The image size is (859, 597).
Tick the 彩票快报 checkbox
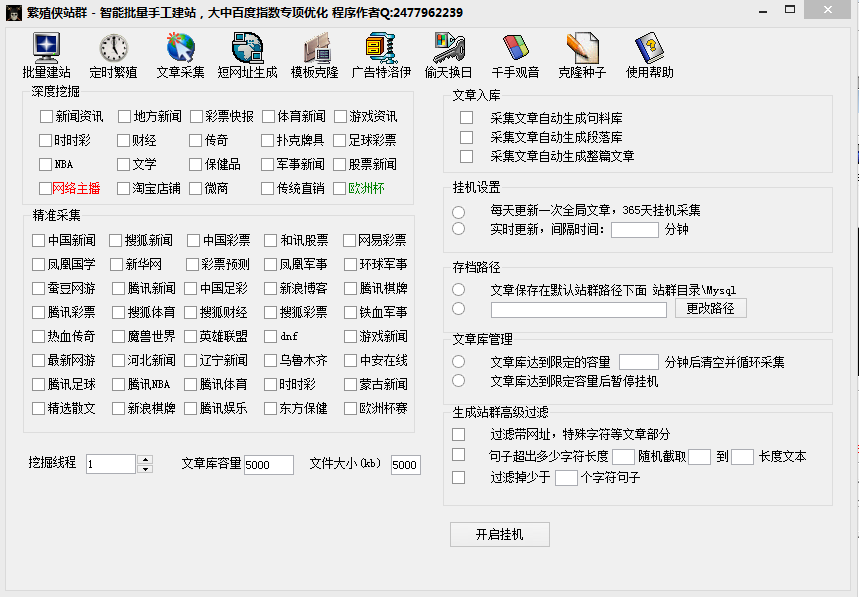[196, 116]
